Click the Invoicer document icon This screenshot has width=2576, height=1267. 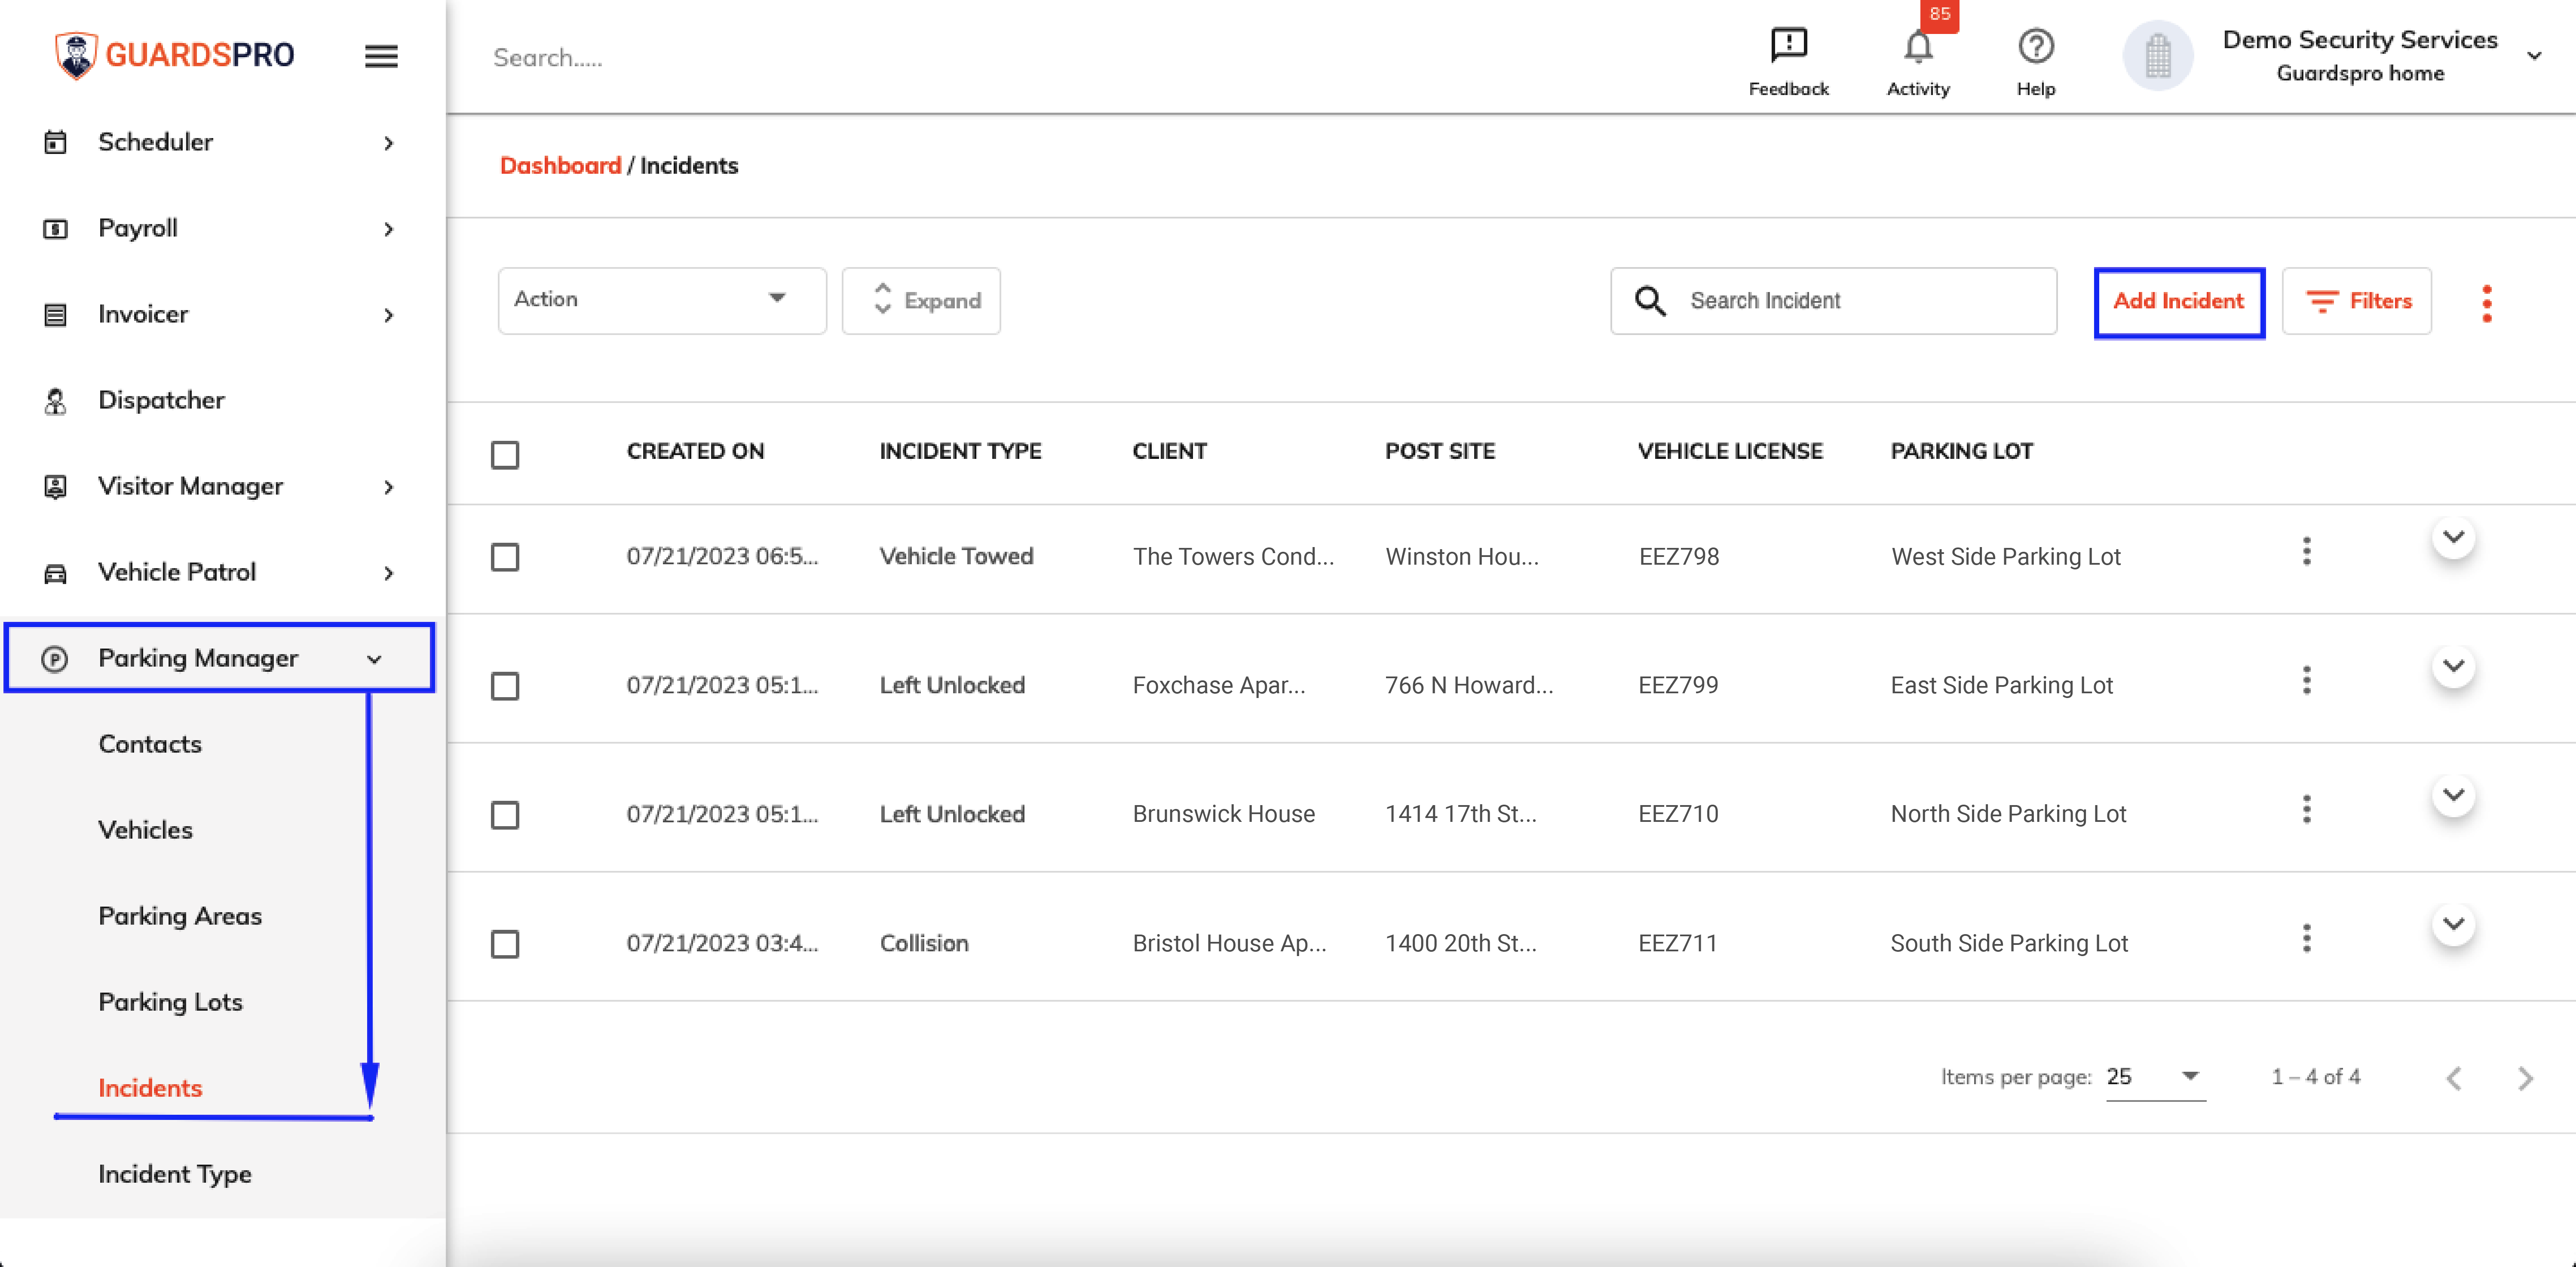[56, 315]
